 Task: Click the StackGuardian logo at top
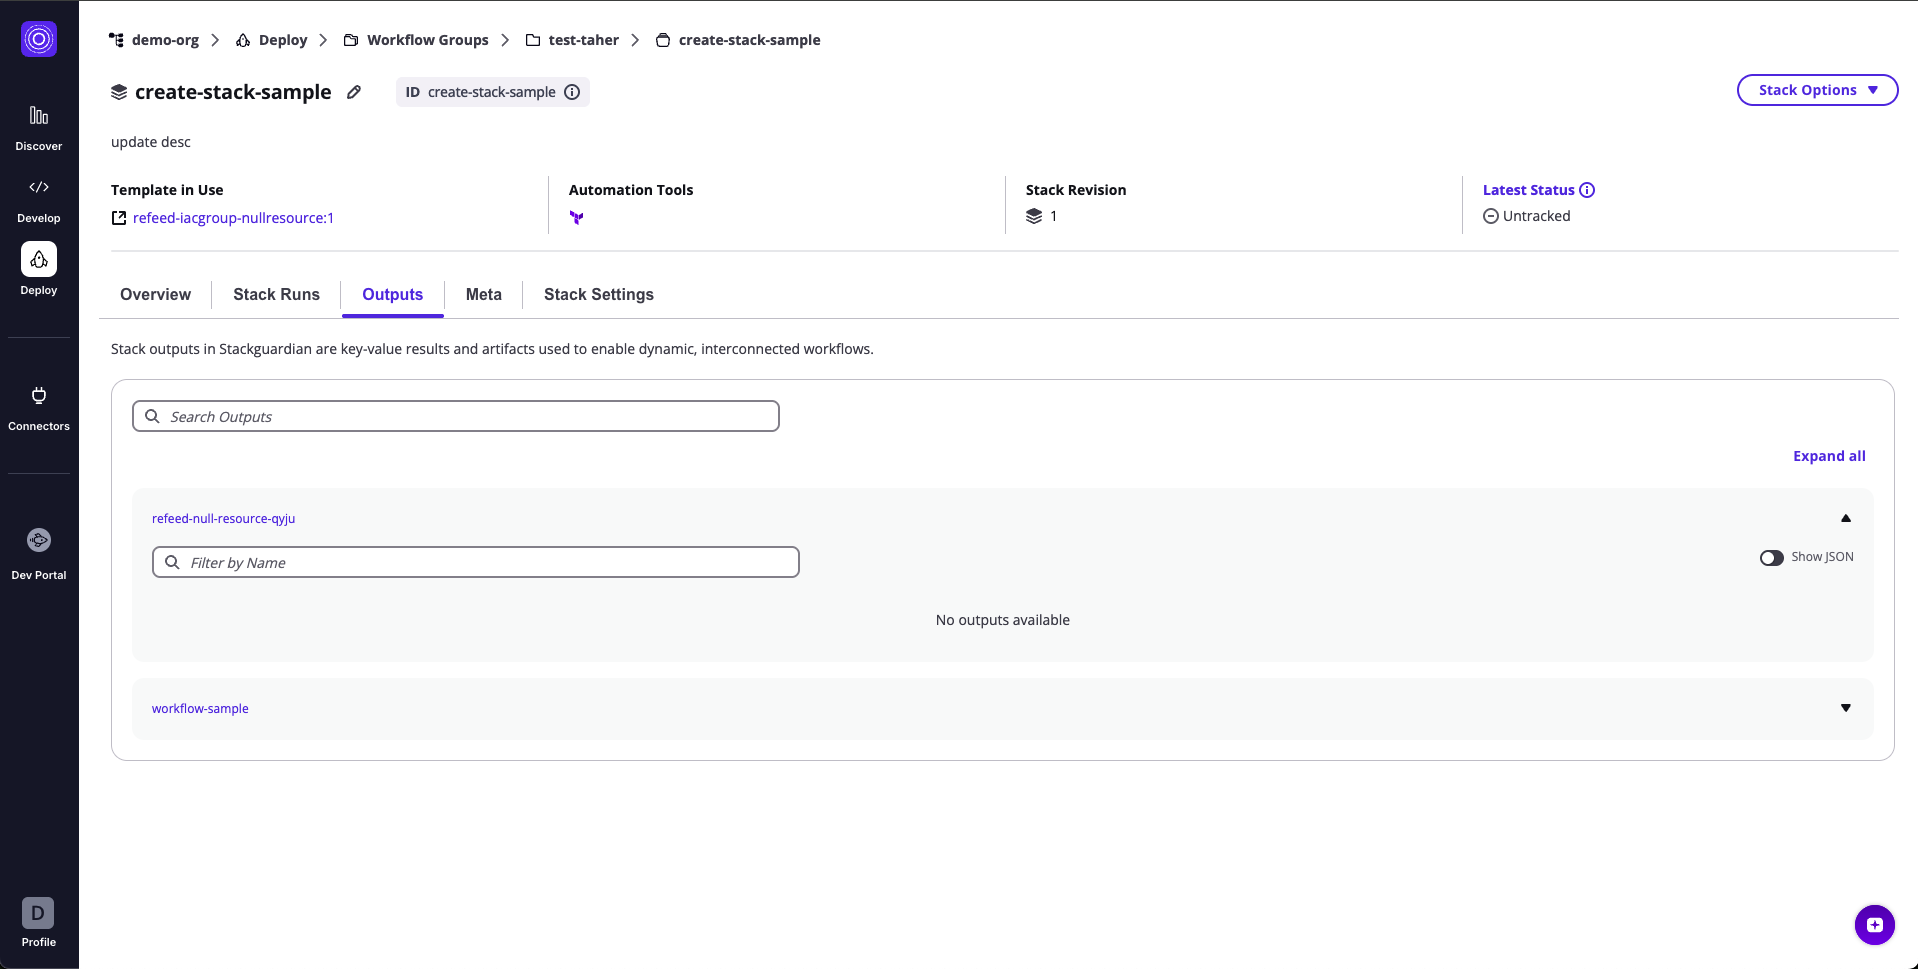(39, 39)
